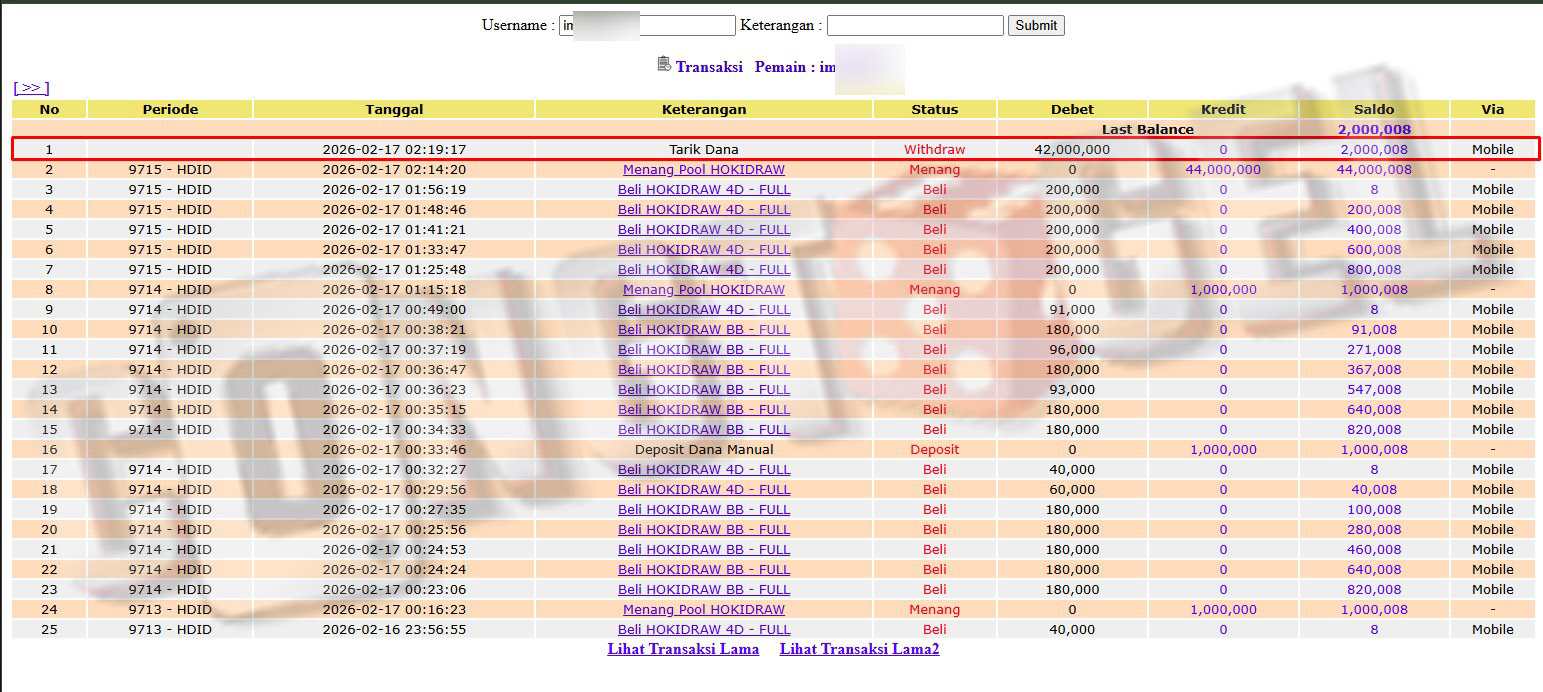
Task: Click the Keterangan text input field
Action: point(914,26)
